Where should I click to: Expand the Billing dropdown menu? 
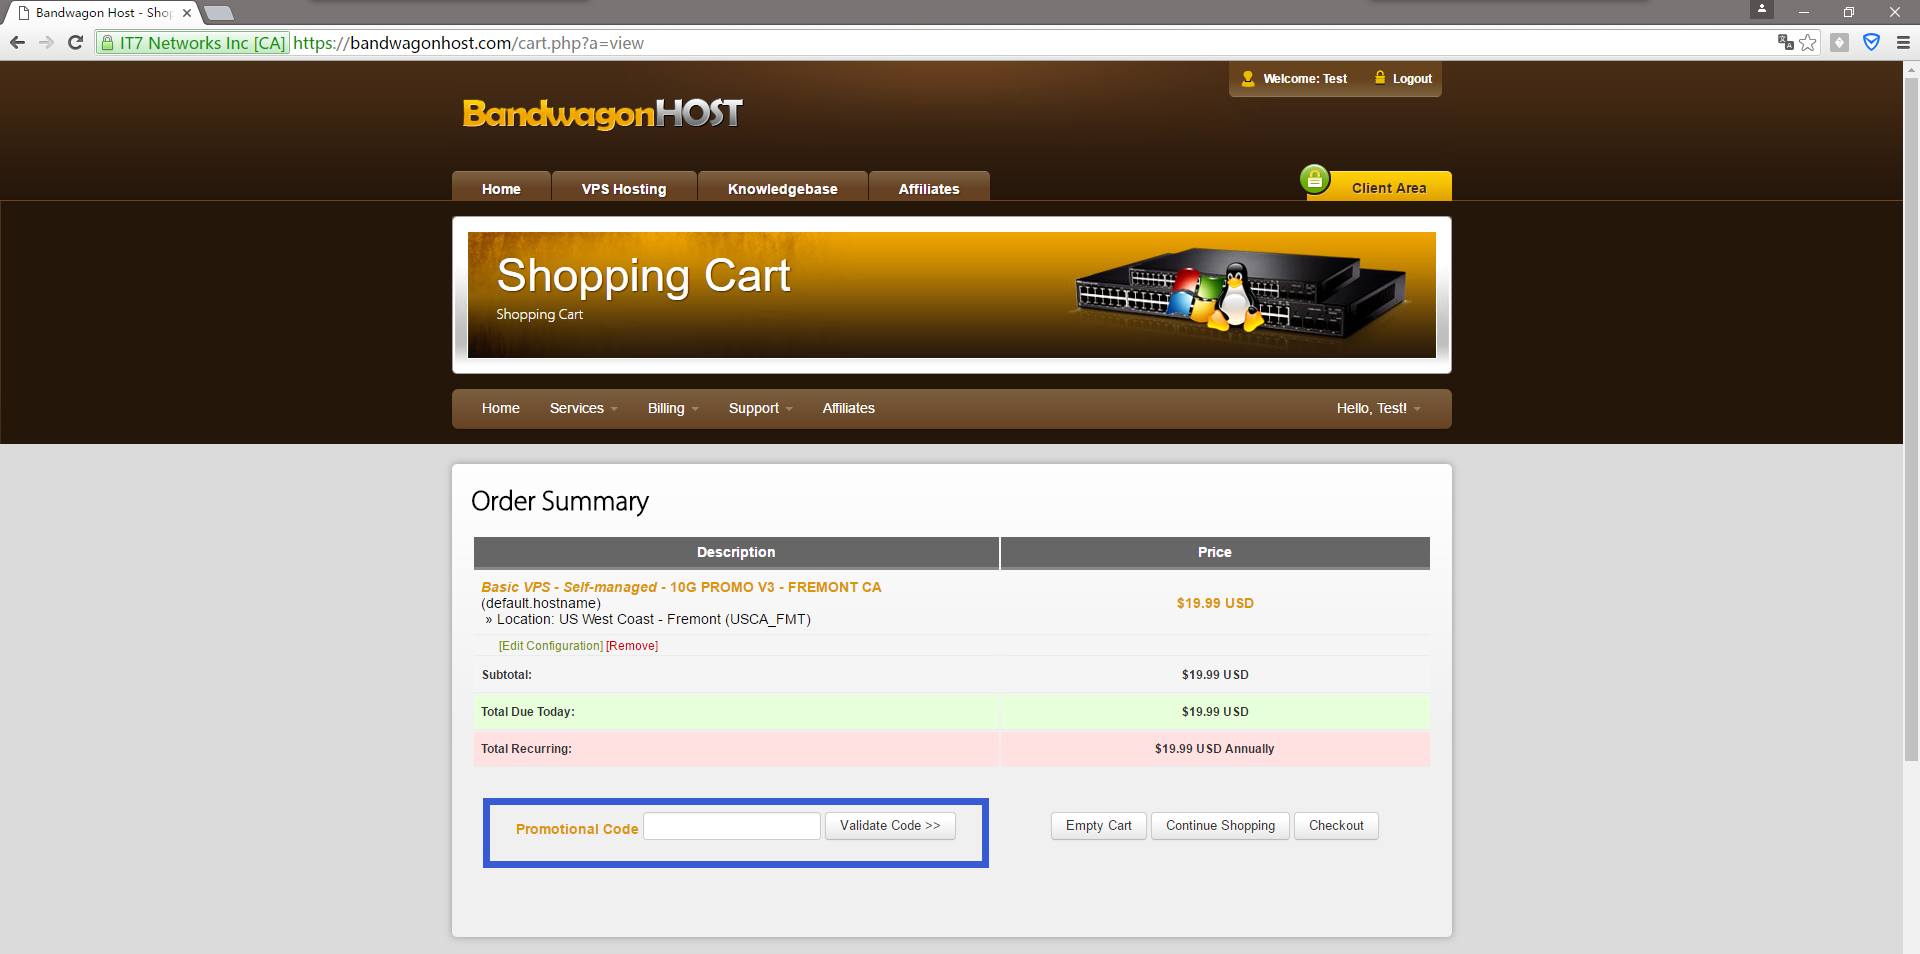(672, 408)
